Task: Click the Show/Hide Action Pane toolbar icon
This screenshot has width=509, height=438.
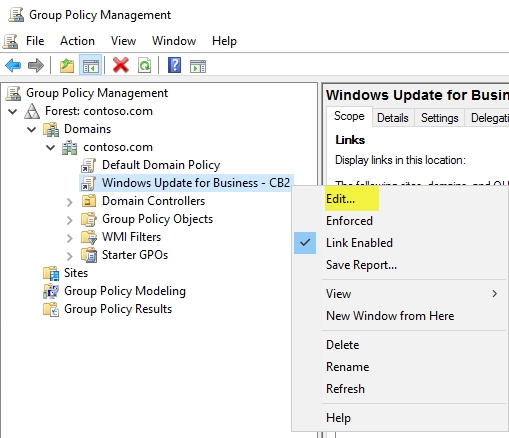Action: [x=198, y=66]
